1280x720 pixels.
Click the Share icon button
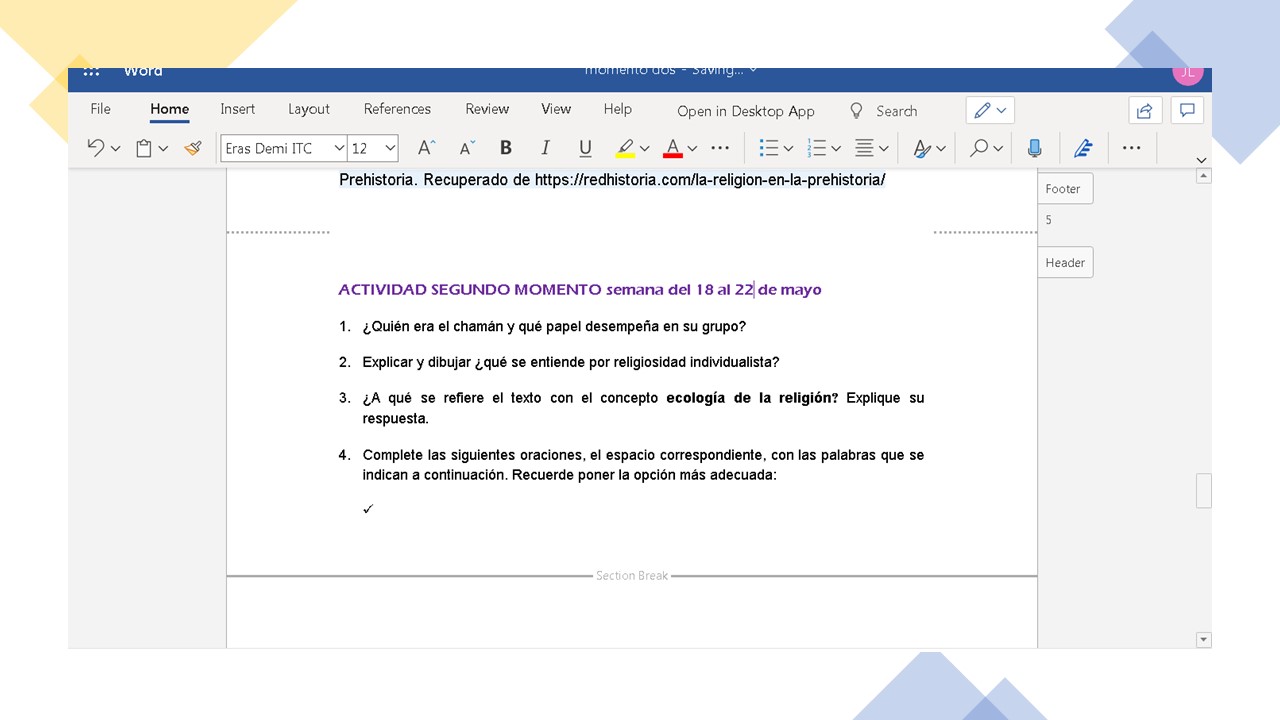click(x=1144, y=110)
